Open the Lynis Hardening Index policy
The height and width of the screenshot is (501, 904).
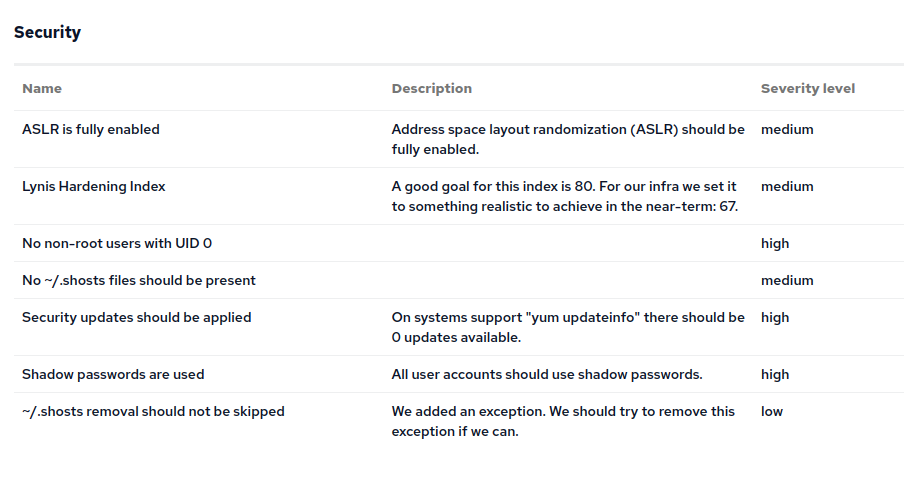pyautogui.click(x=94, y=186)
